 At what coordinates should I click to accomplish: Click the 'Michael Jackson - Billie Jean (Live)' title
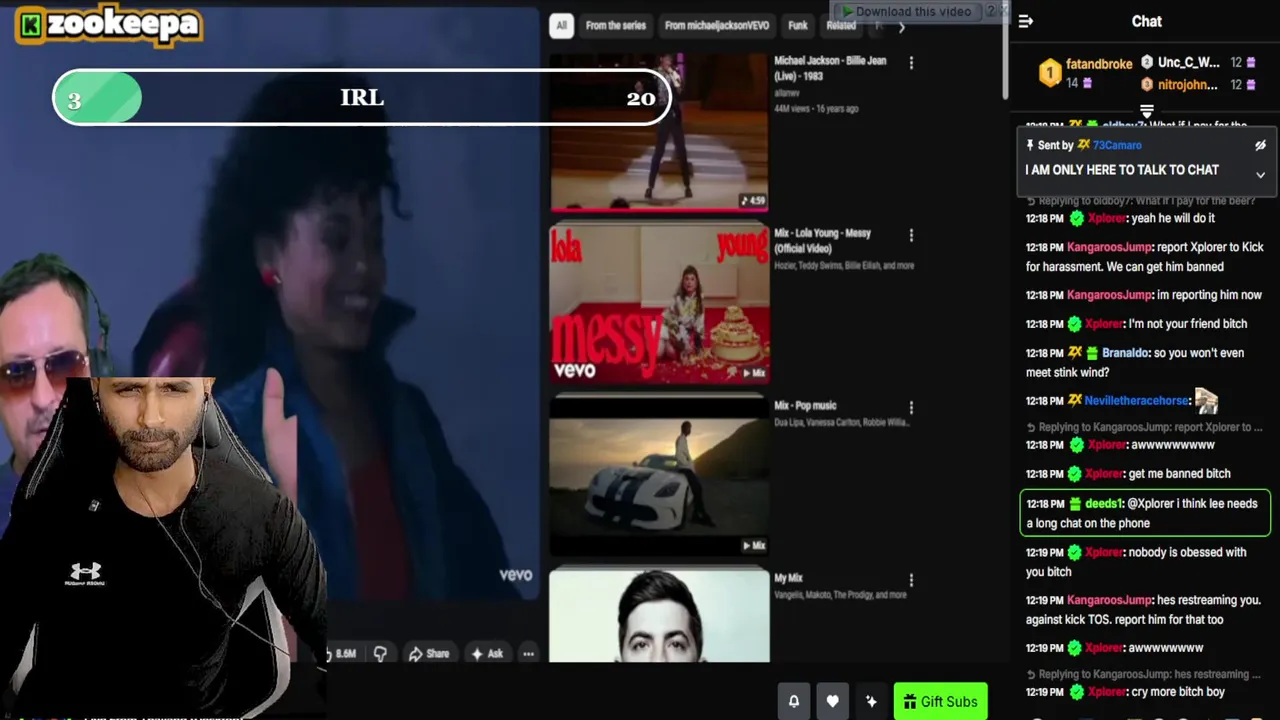click(x=830, y=67)
